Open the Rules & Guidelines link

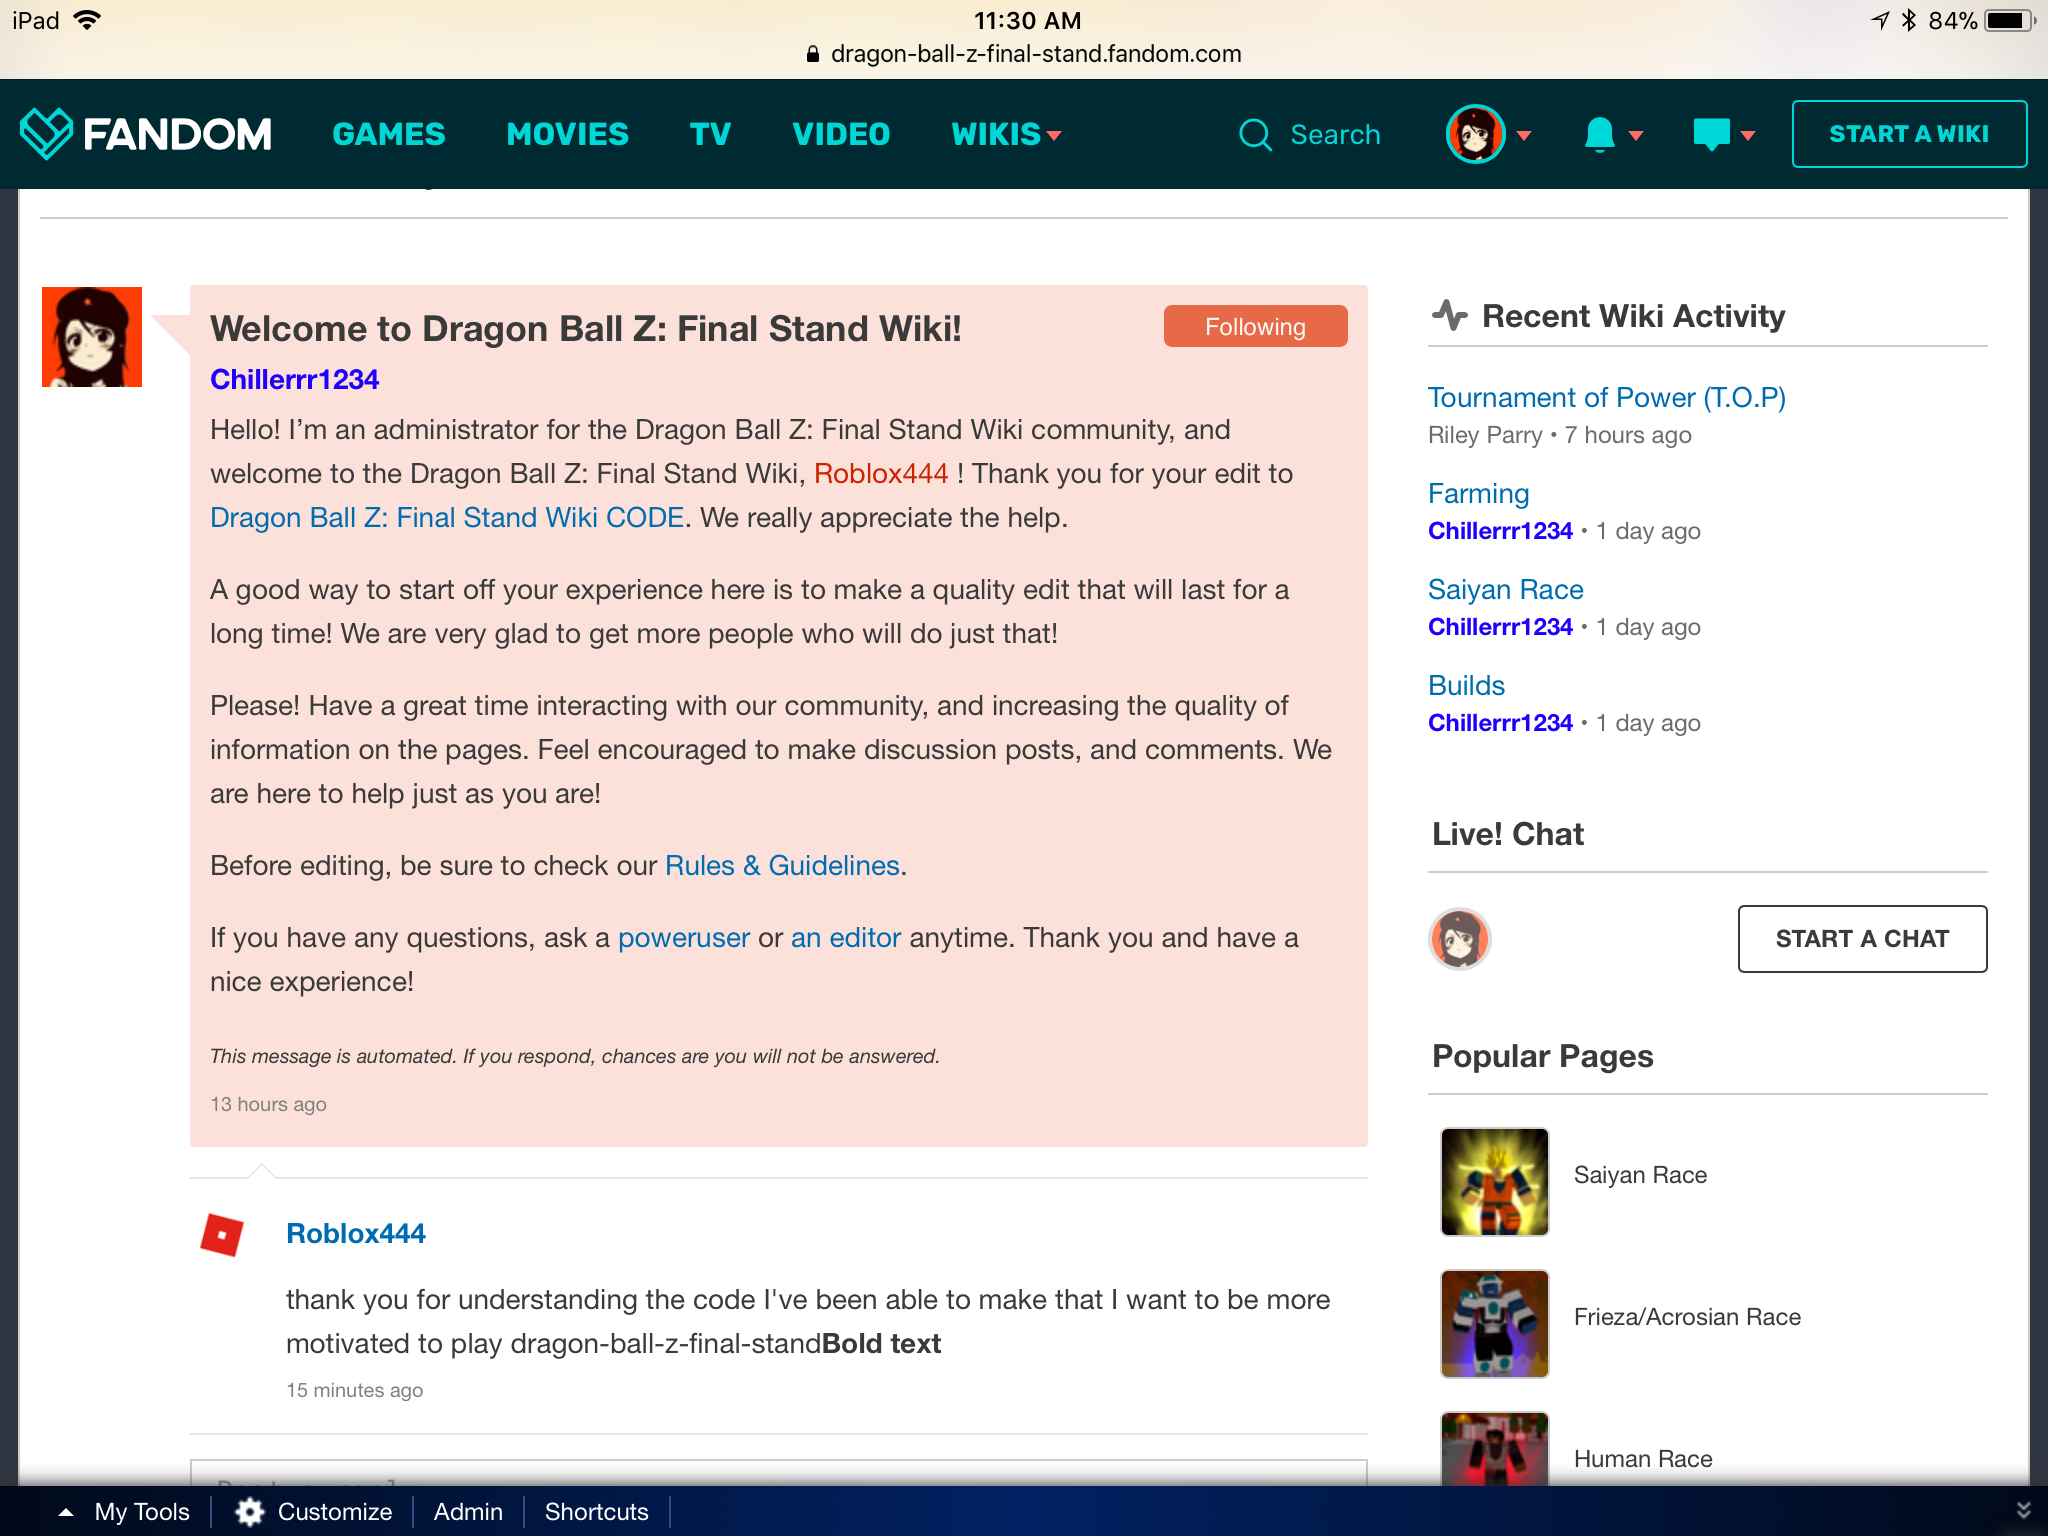tap(782, 866)
